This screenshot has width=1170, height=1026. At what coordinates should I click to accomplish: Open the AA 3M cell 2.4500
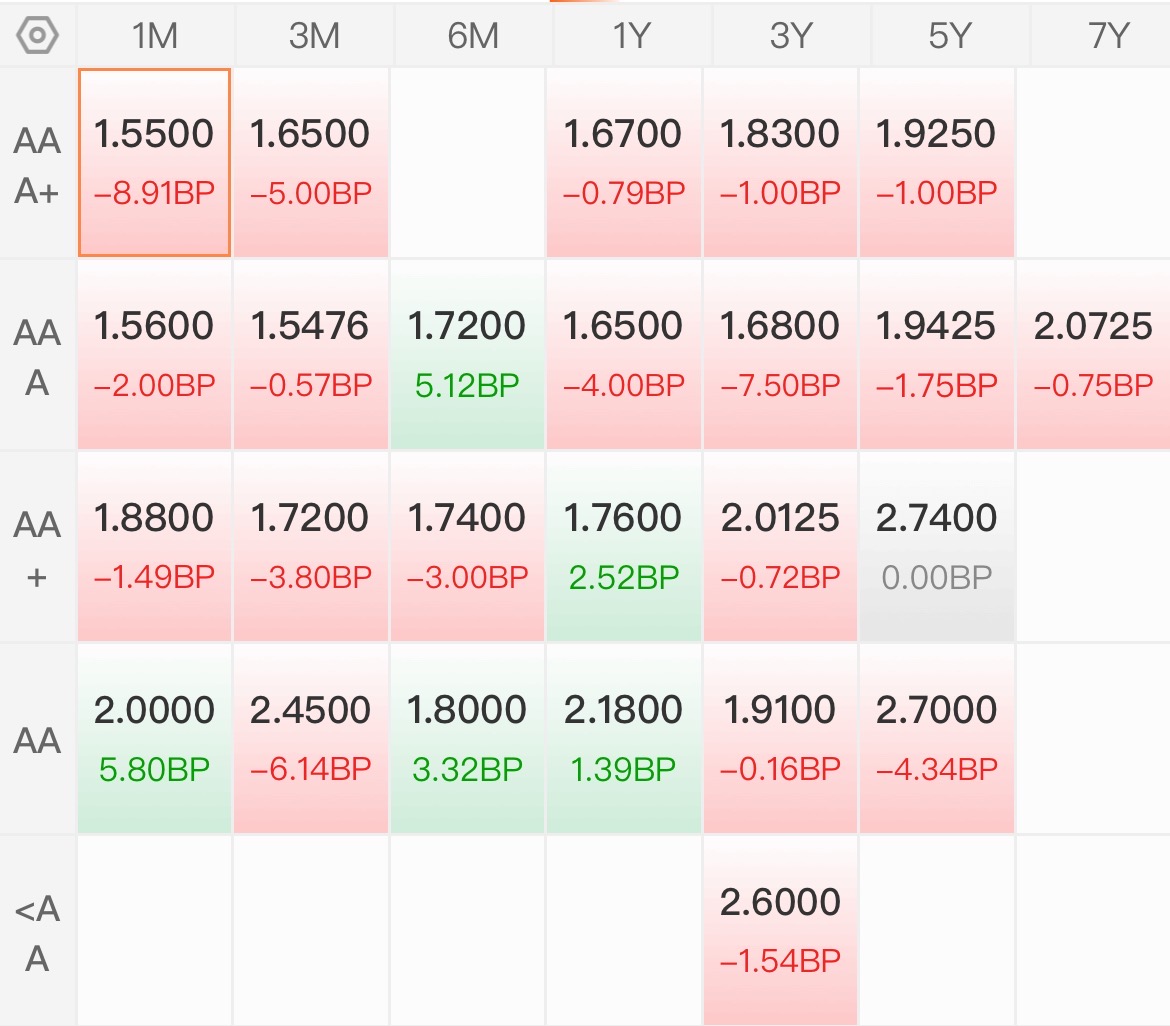[x=311, y=738]
